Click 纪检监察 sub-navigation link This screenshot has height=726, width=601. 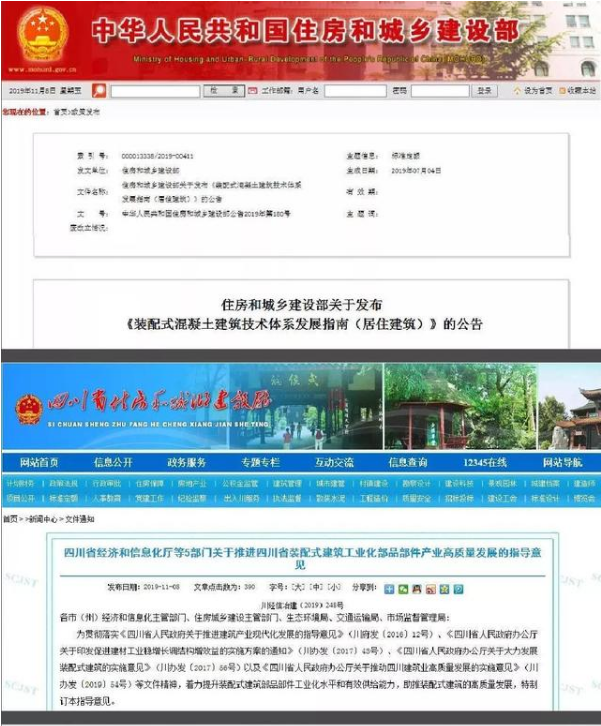192,498
